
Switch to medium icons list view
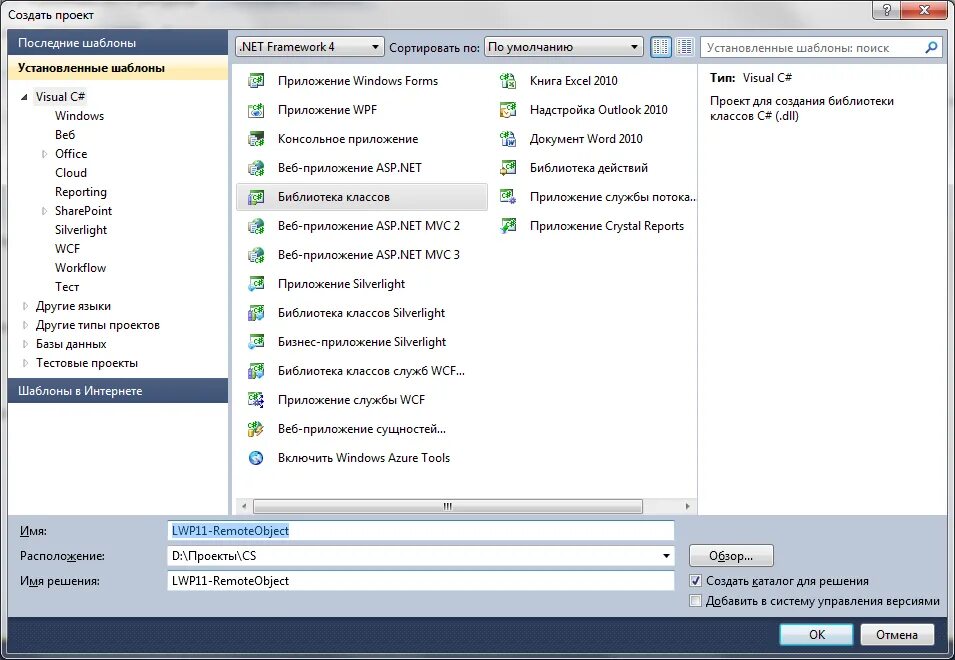(x=685, y=47)
